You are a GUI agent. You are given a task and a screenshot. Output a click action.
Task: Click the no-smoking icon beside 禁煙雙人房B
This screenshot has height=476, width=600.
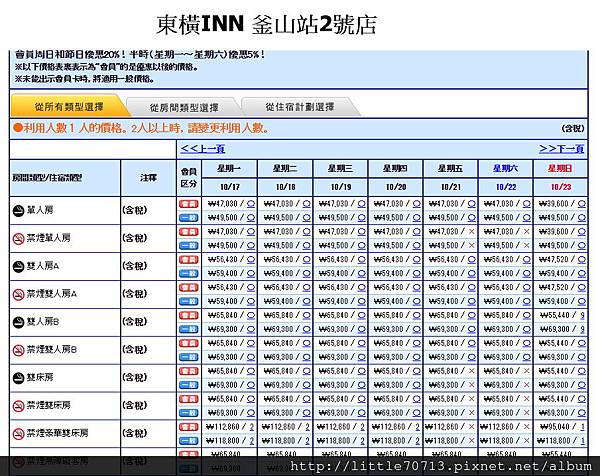pyautogui.click(x=18, y=350)
